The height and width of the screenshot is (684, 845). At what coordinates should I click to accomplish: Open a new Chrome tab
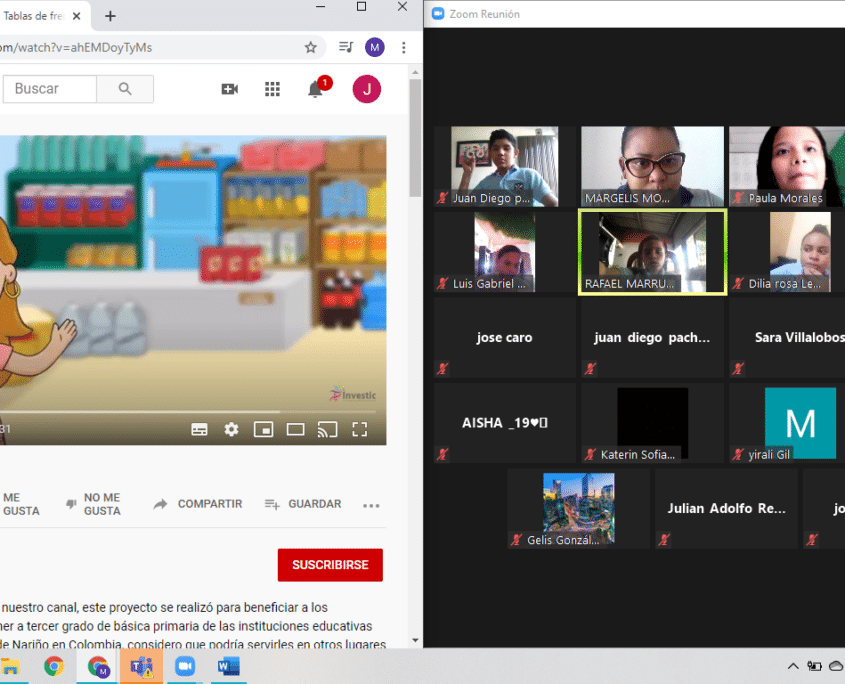(110, 16)
